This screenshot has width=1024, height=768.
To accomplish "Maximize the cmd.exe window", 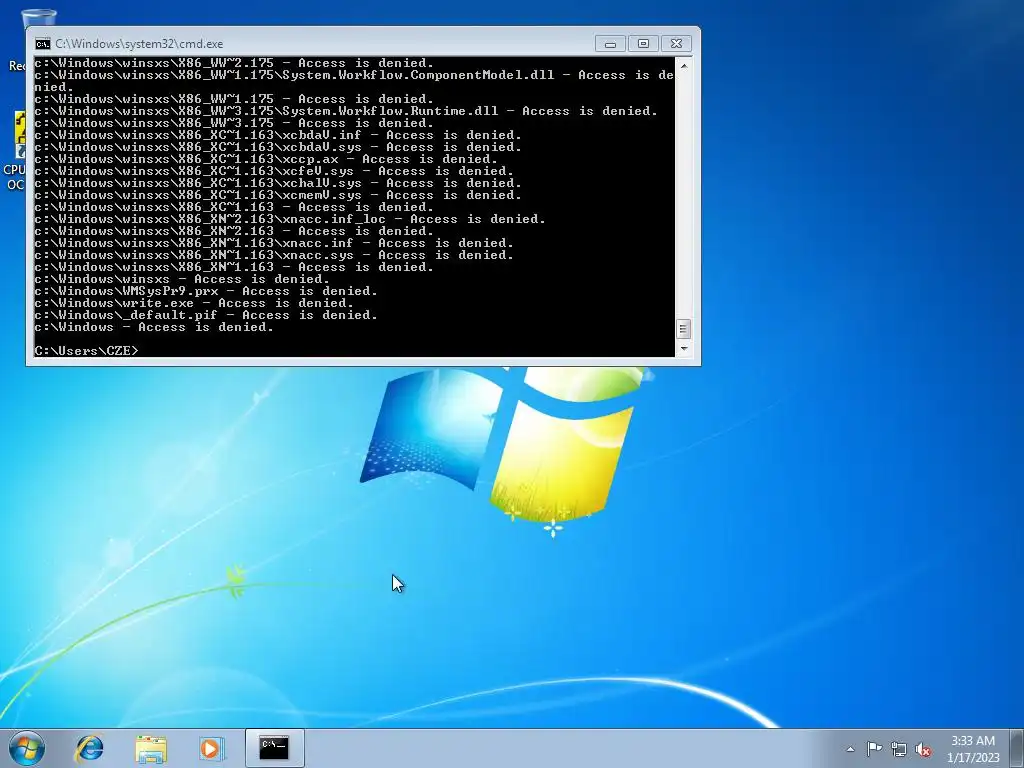I will tap(643, 44).
